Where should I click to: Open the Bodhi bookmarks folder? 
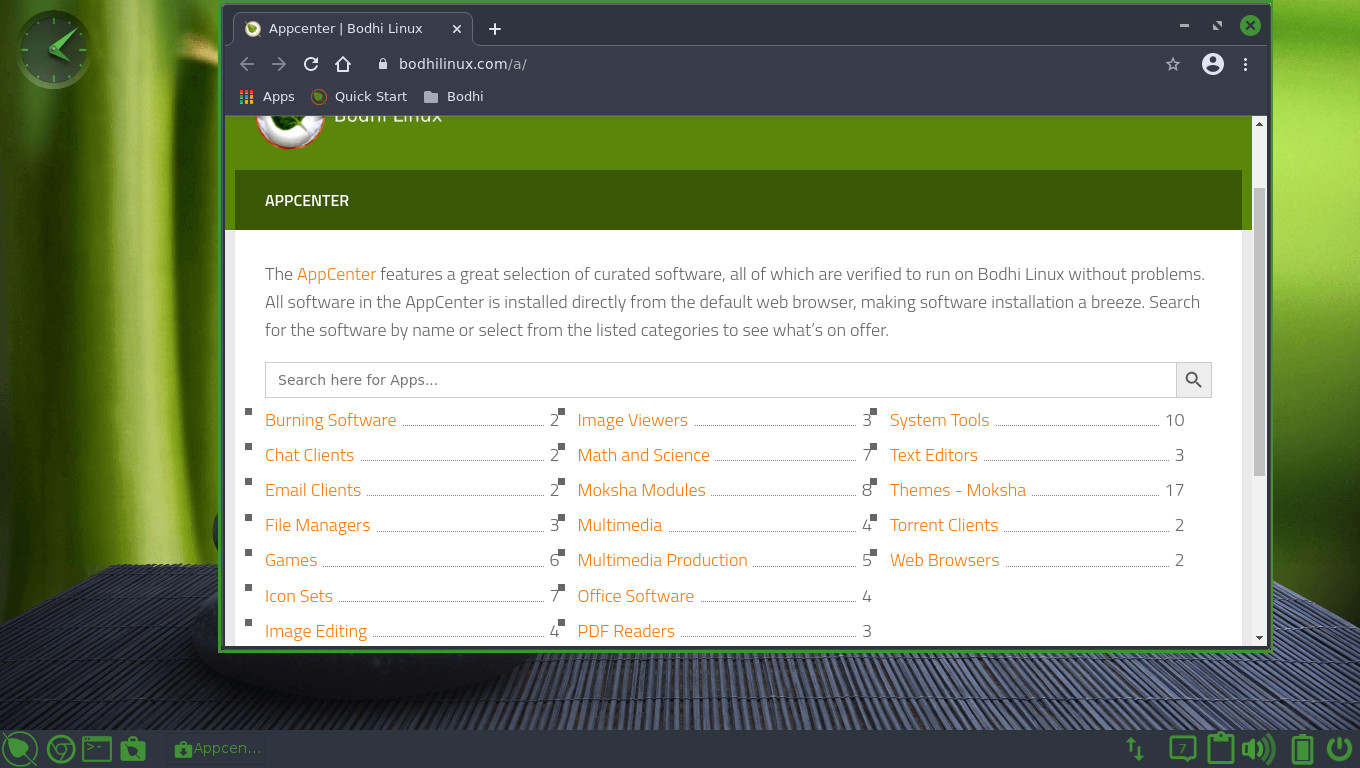pos(454,97)
